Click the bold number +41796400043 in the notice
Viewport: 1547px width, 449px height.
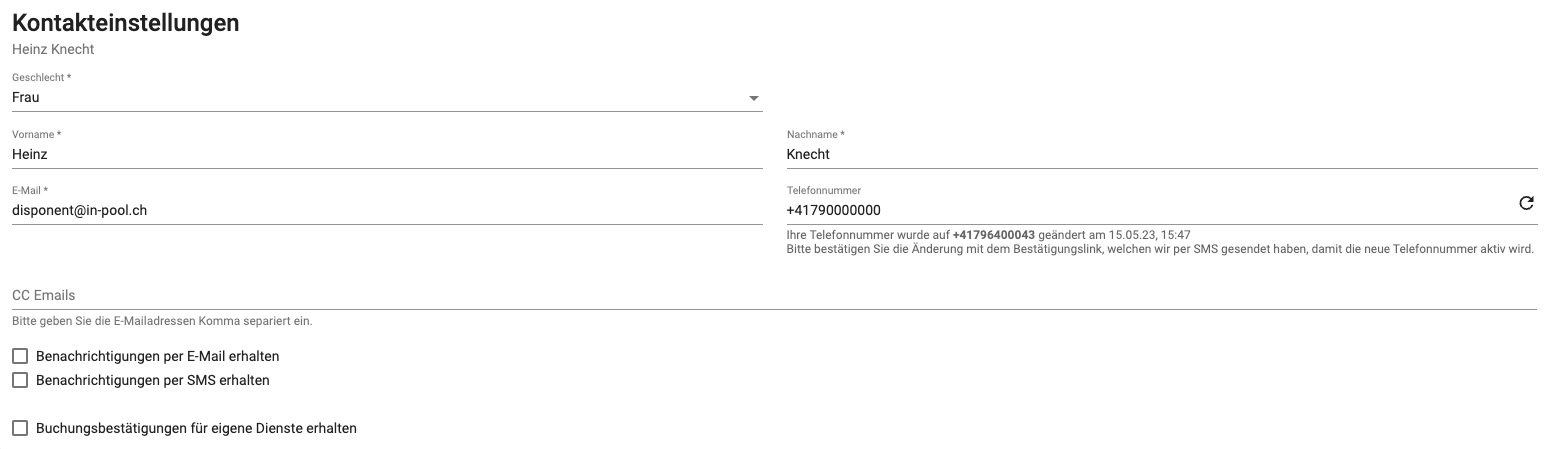pos(994,235)
